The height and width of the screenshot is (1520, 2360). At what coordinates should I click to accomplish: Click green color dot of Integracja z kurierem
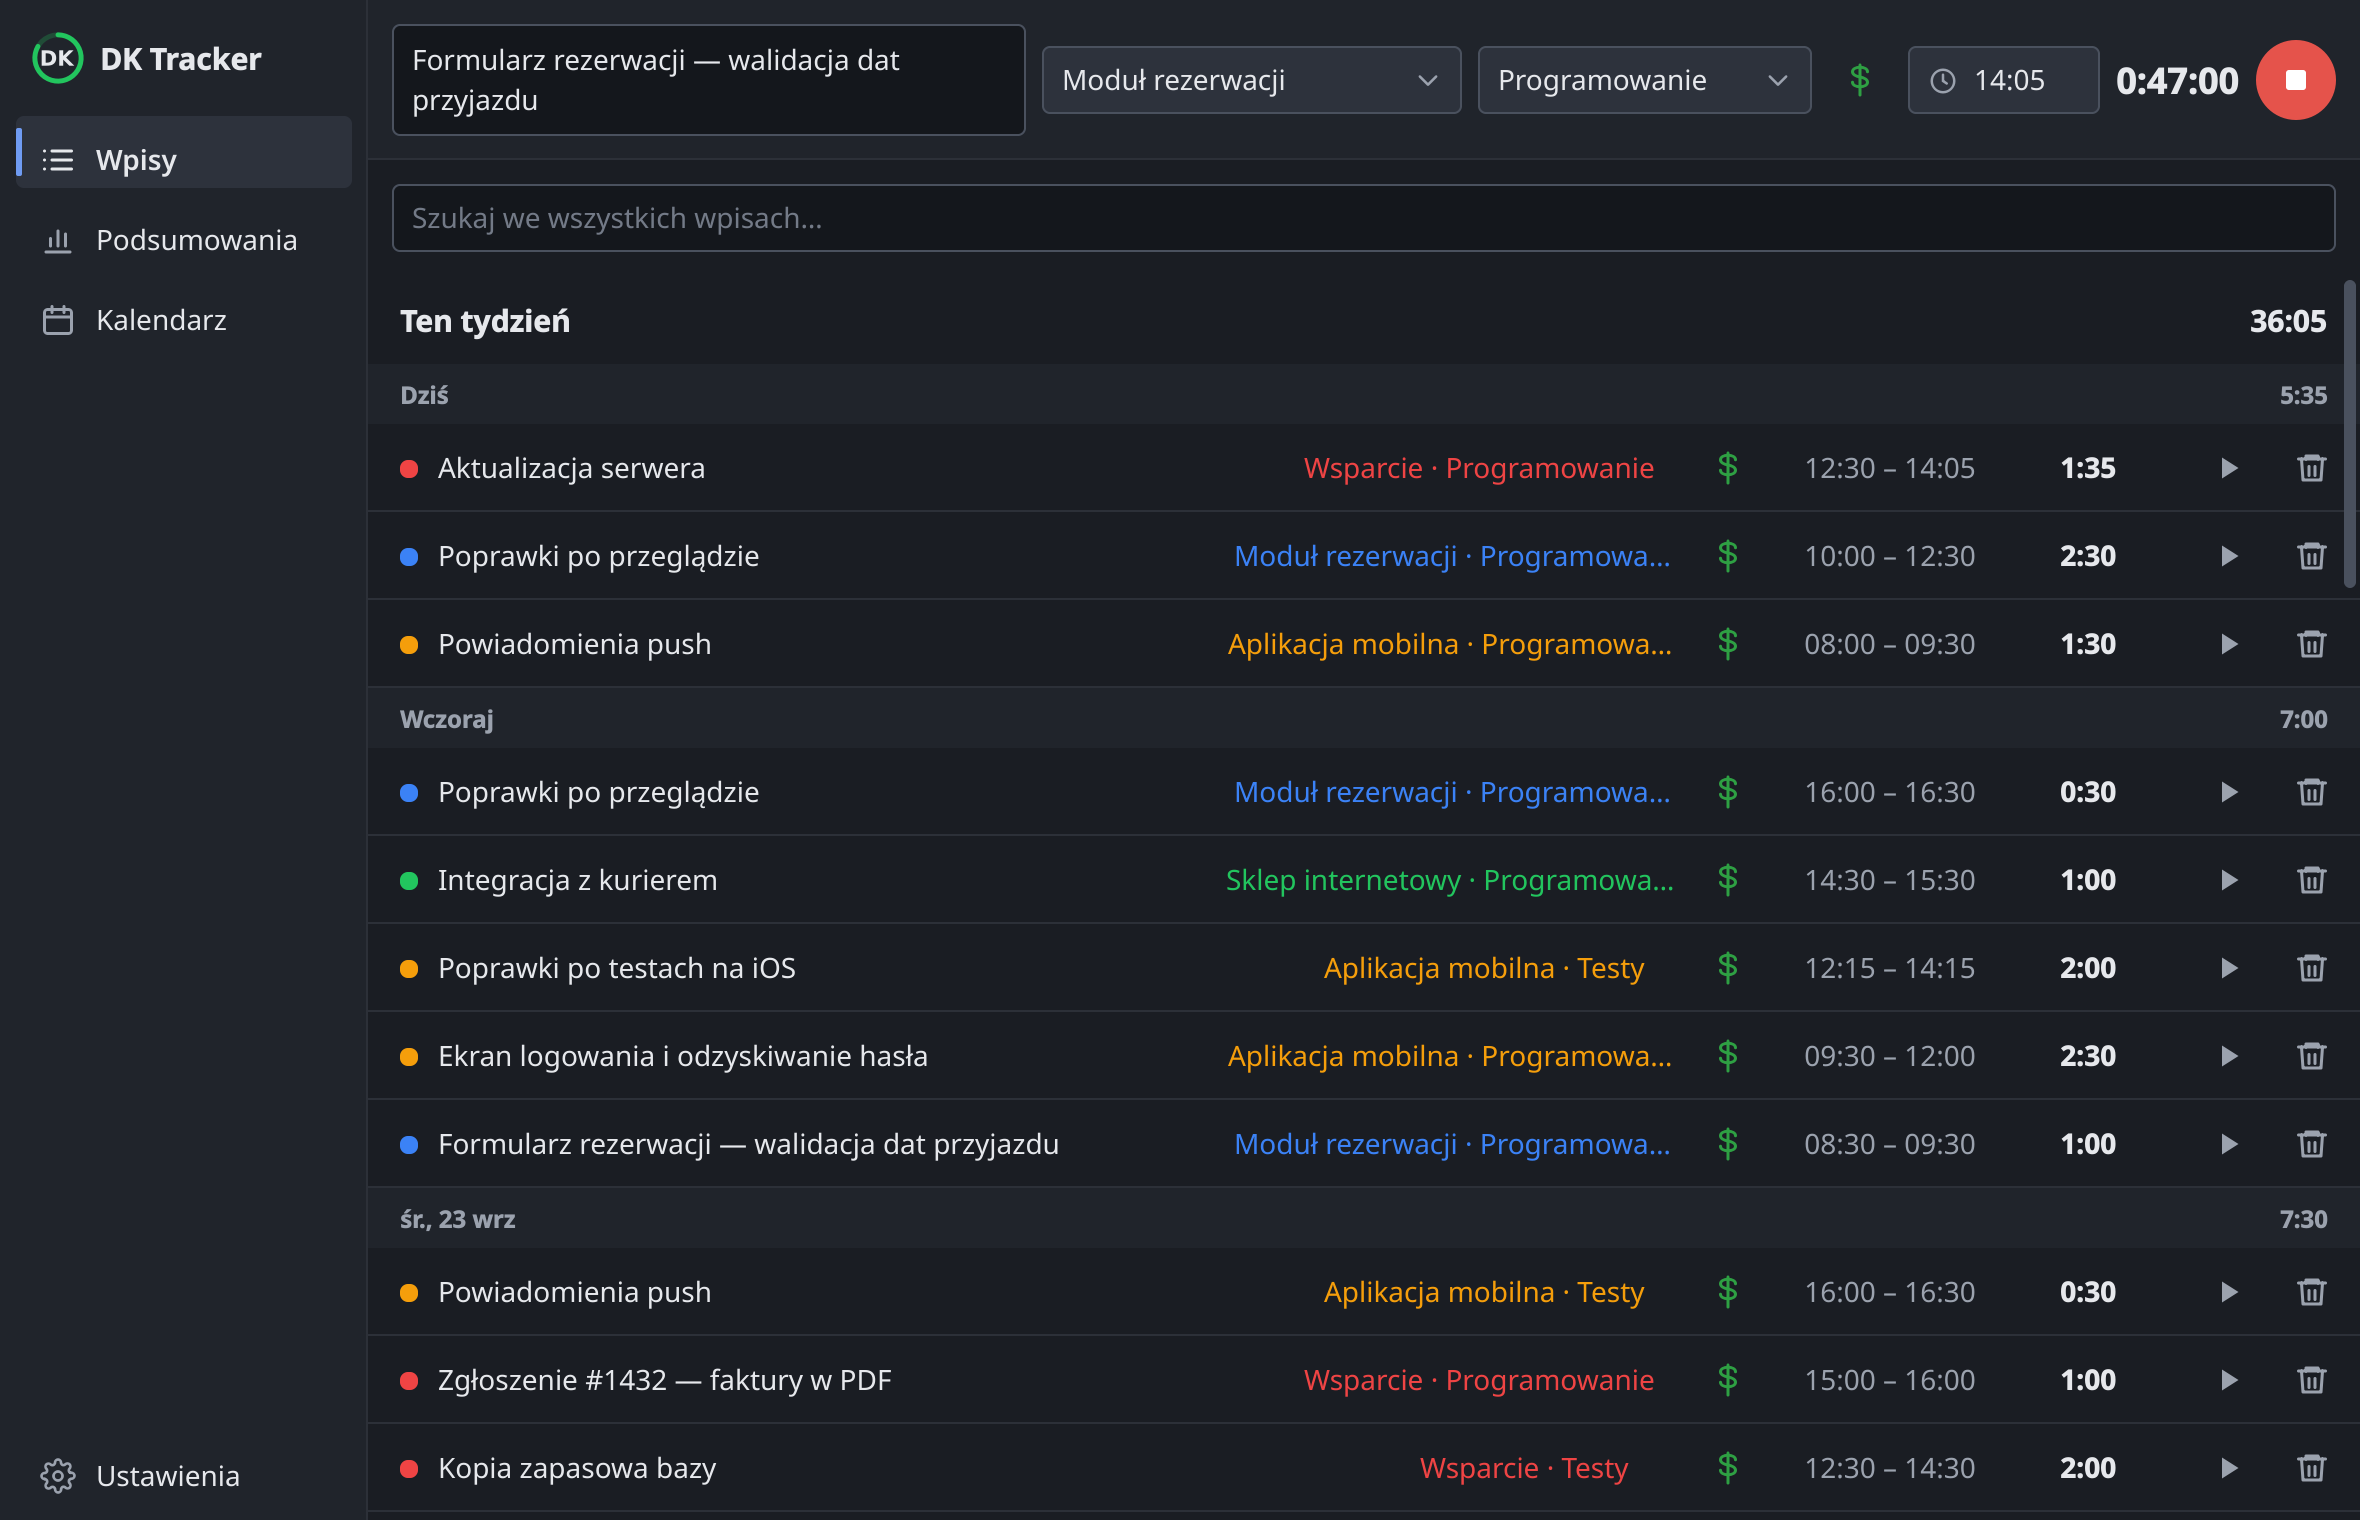click(409, 881)
